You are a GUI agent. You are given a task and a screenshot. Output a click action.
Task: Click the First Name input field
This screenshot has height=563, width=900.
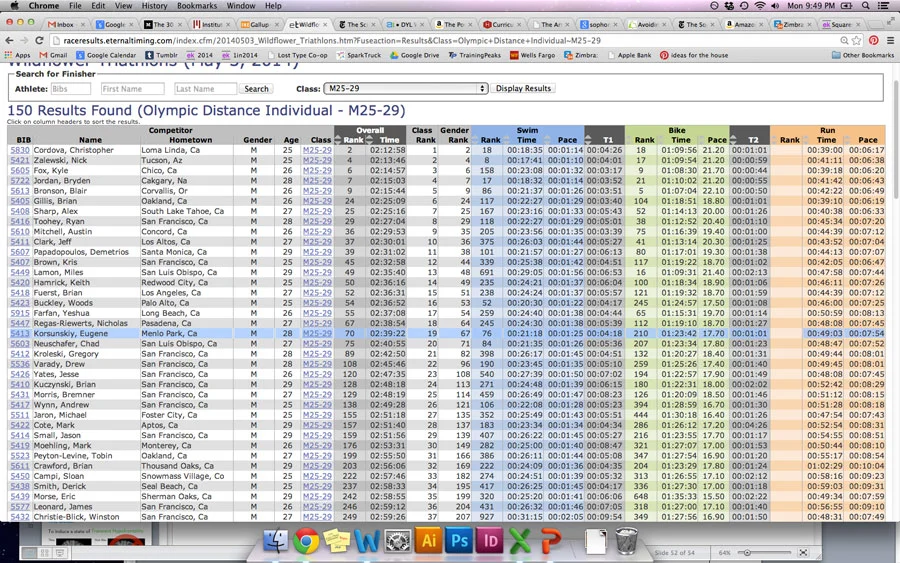[132, 89]
